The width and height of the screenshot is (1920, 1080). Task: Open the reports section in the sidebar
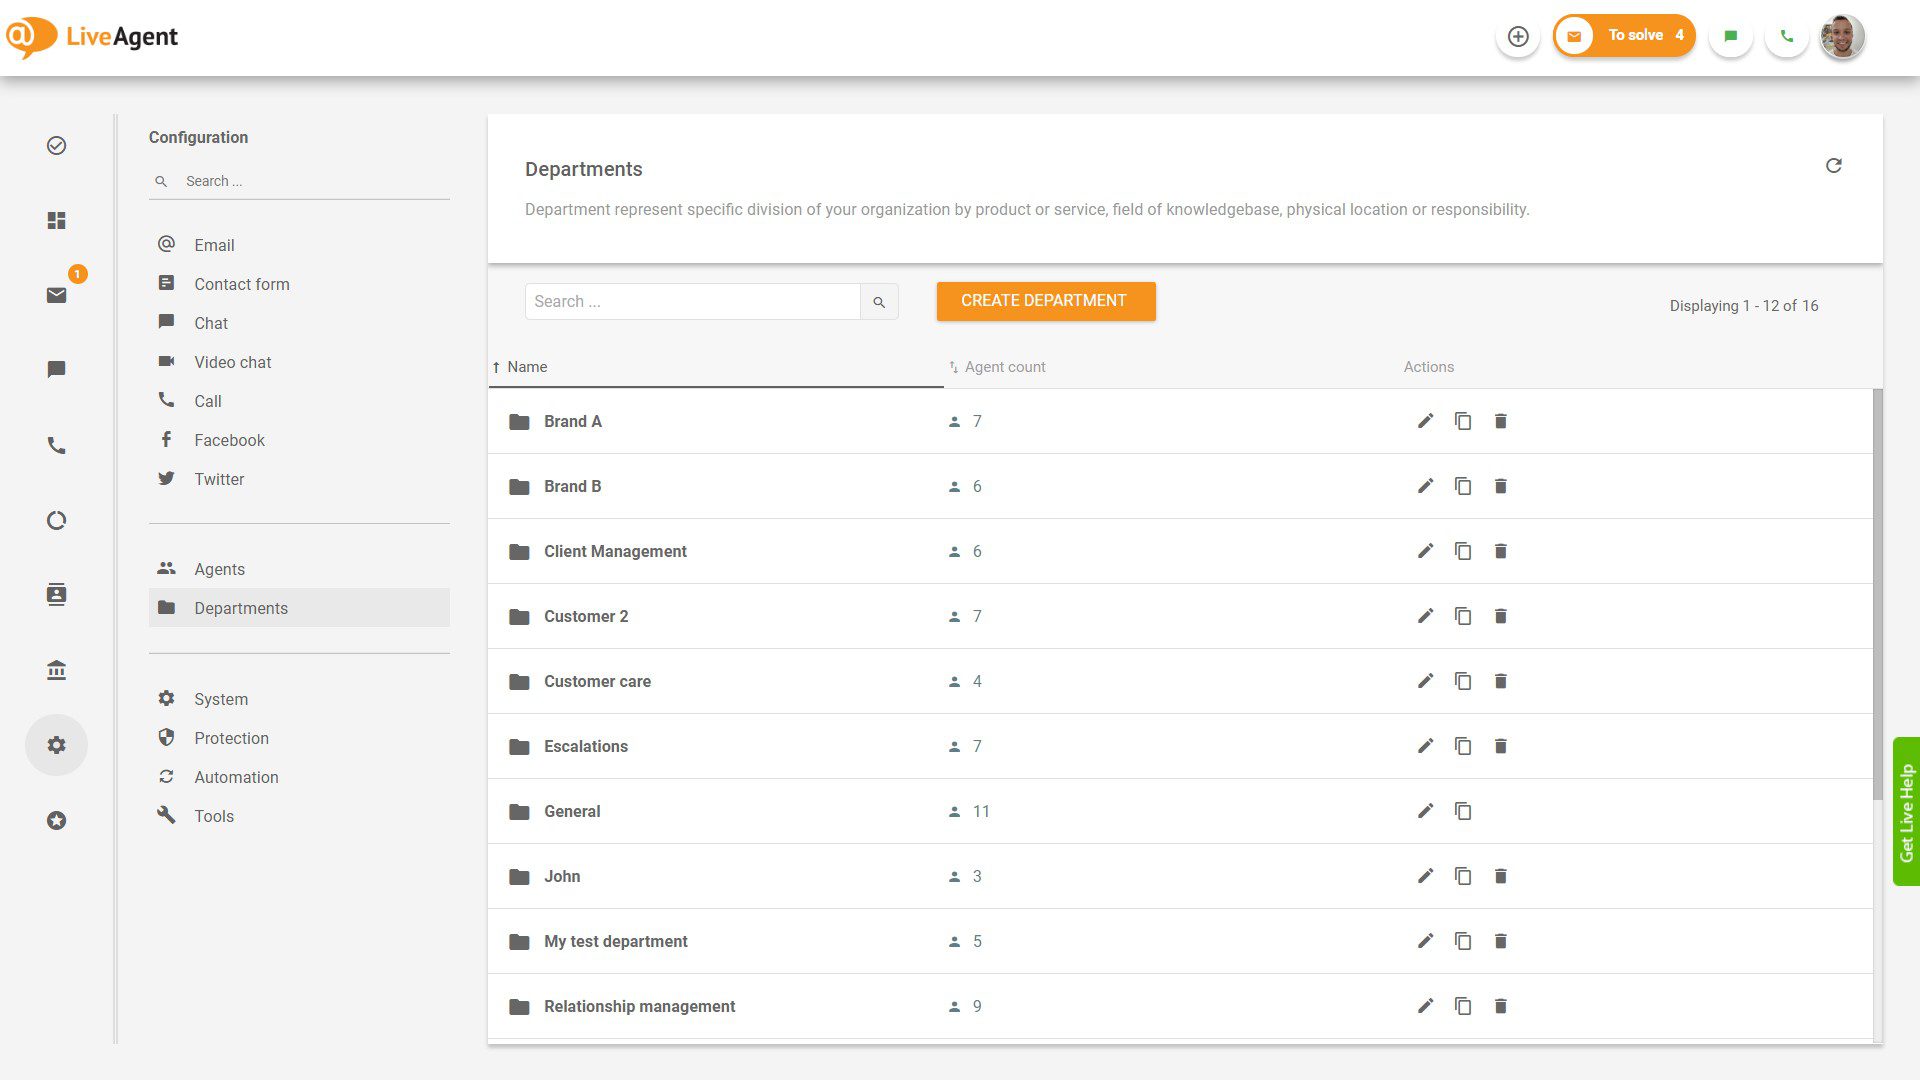click(56, 520)
